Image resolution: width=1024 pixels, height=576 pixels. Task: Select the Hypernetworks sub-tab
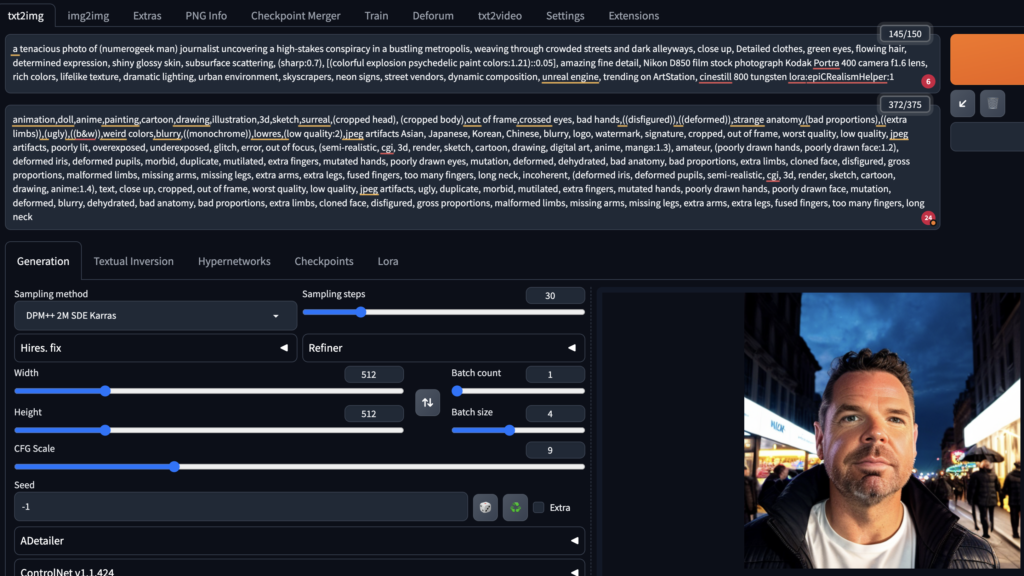point(234,261)
